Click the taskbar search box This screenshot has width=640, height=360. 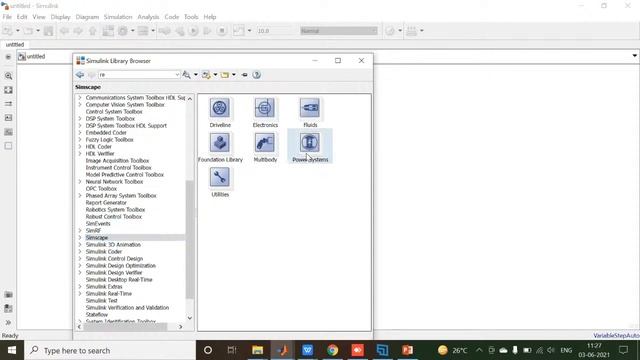point(110,350)
